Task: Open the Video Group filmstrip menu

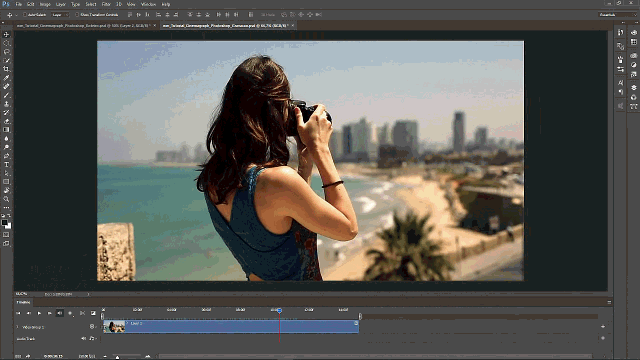Action: point(93,327)
